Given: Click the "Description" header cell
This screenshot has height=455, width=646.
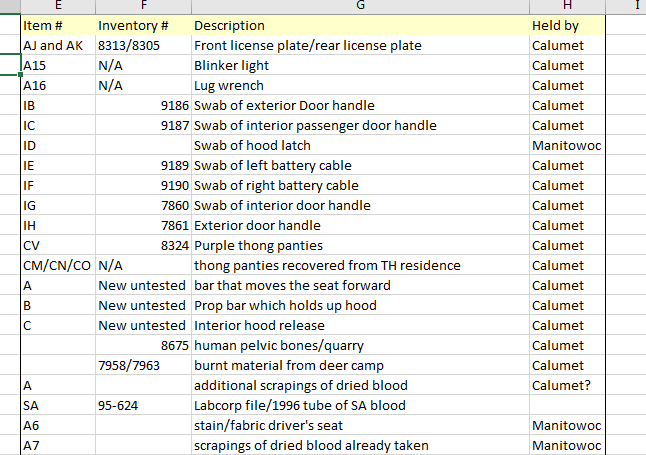Looking at the screenshot, I should (230, 25).
